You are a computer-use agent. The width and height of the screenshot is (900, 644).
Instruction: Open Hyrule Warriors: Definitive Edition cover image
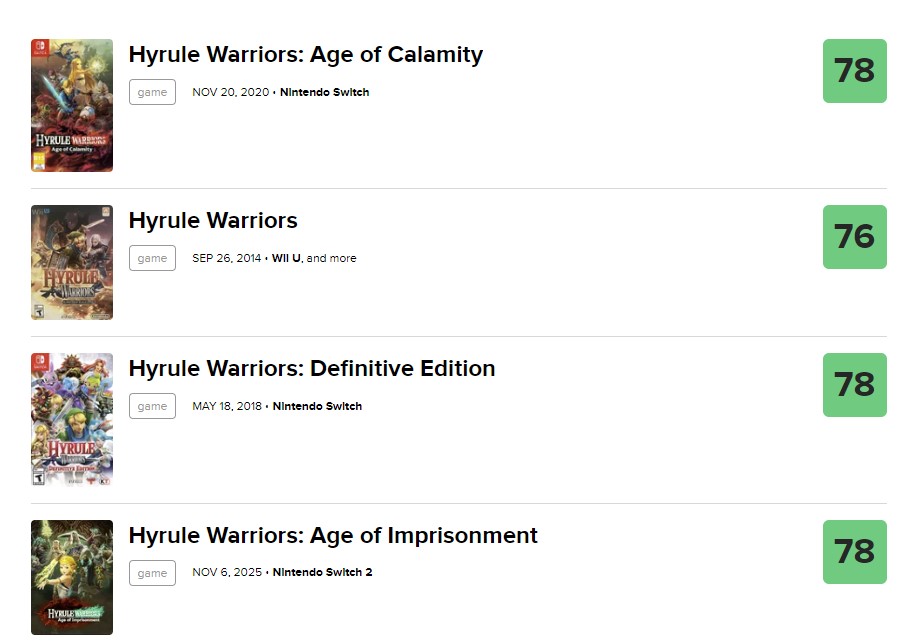click(72, 419)
